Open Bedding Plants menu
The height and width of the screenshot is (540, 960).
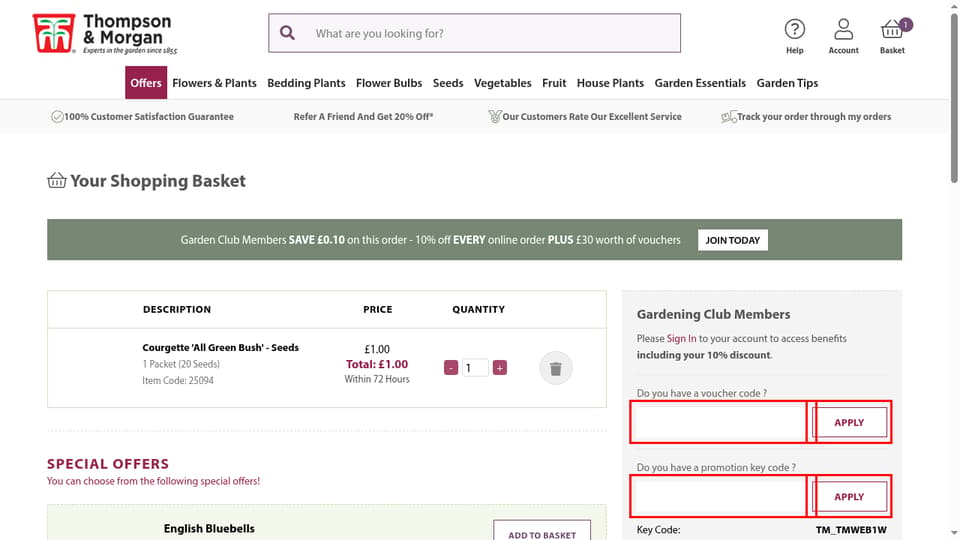coord(306,83)
